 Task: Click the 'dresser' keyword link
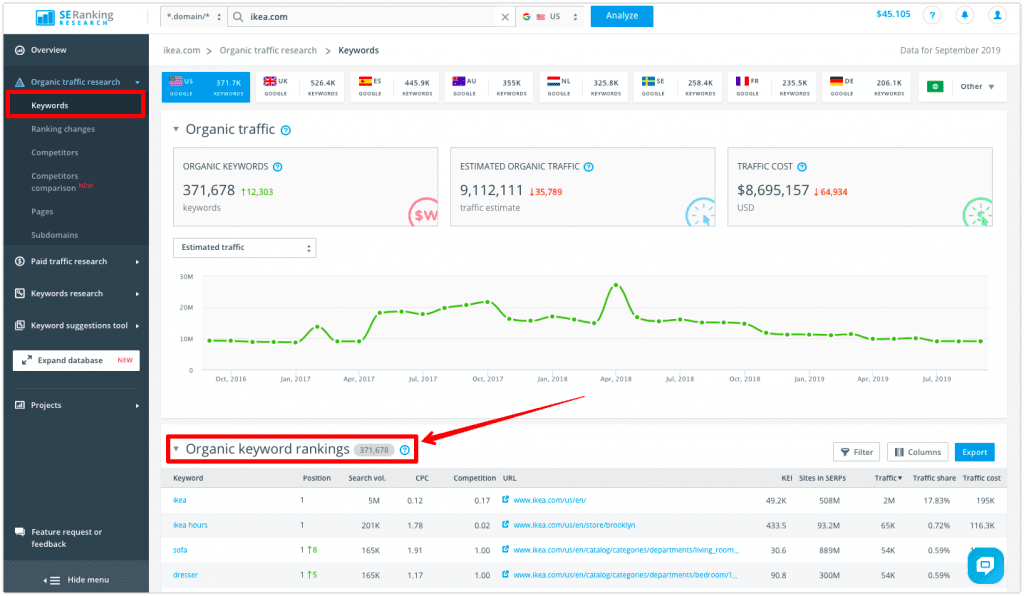(x=185, y=575)
